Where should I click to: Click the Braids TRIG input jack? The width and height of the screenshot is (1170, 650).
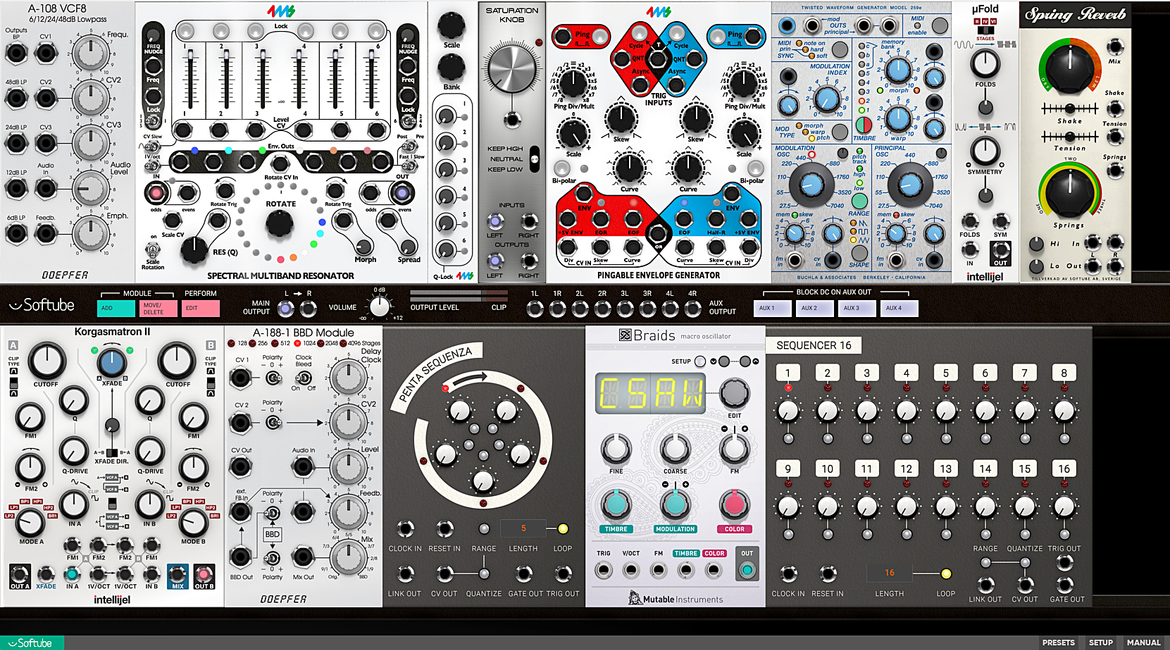tap(604, 571)
